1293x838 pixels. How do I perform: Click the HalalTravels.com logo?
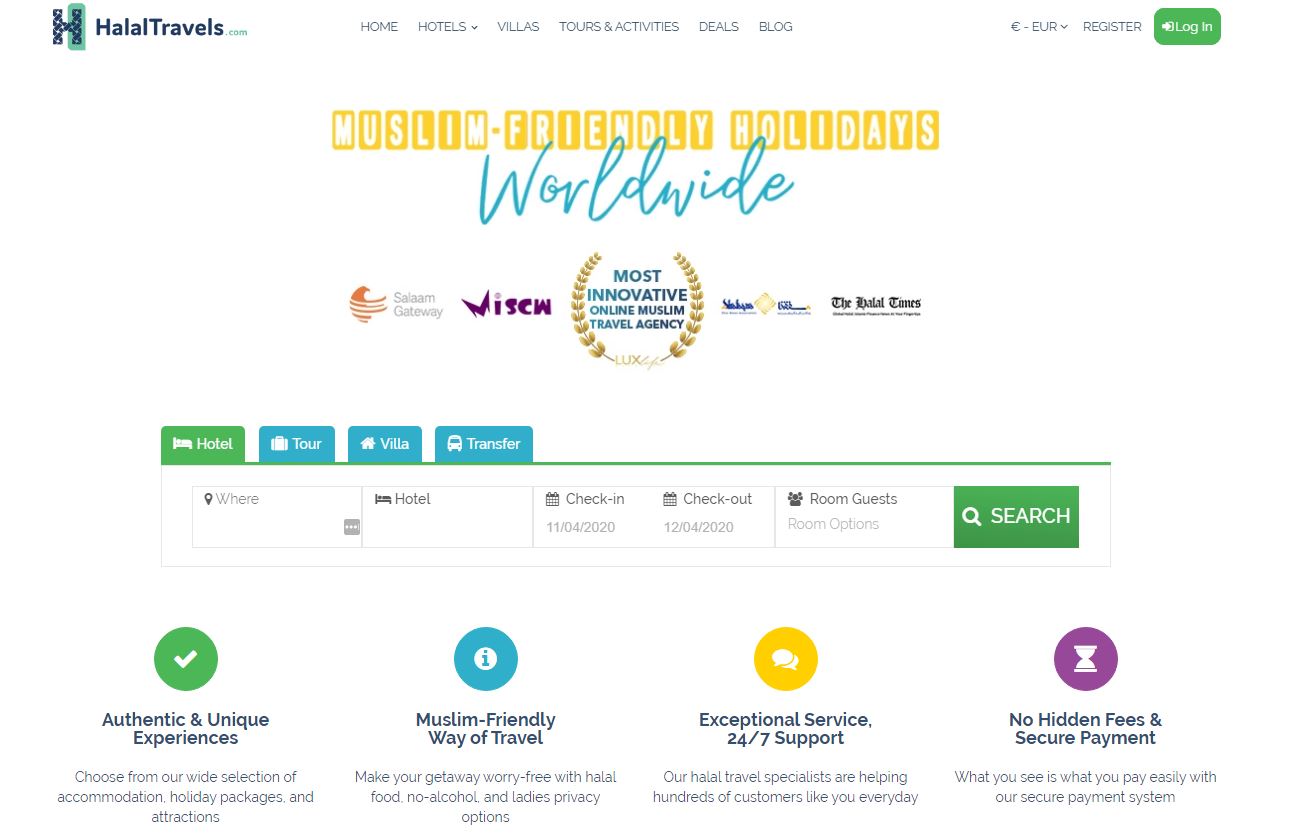point(149,27)
